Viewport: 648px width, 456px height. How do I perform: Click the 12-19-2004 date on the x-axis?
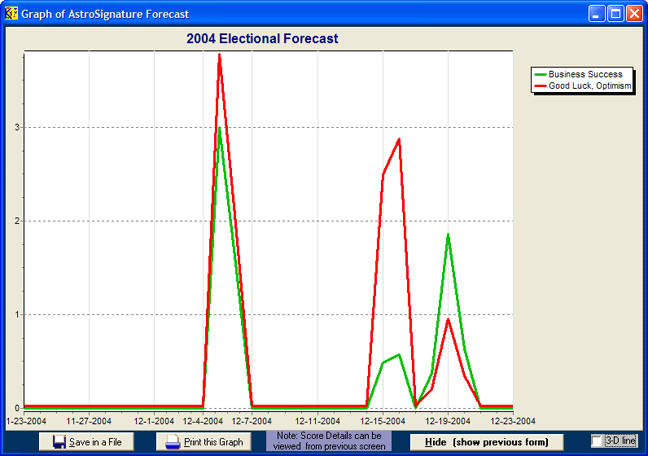pos(448,421)
